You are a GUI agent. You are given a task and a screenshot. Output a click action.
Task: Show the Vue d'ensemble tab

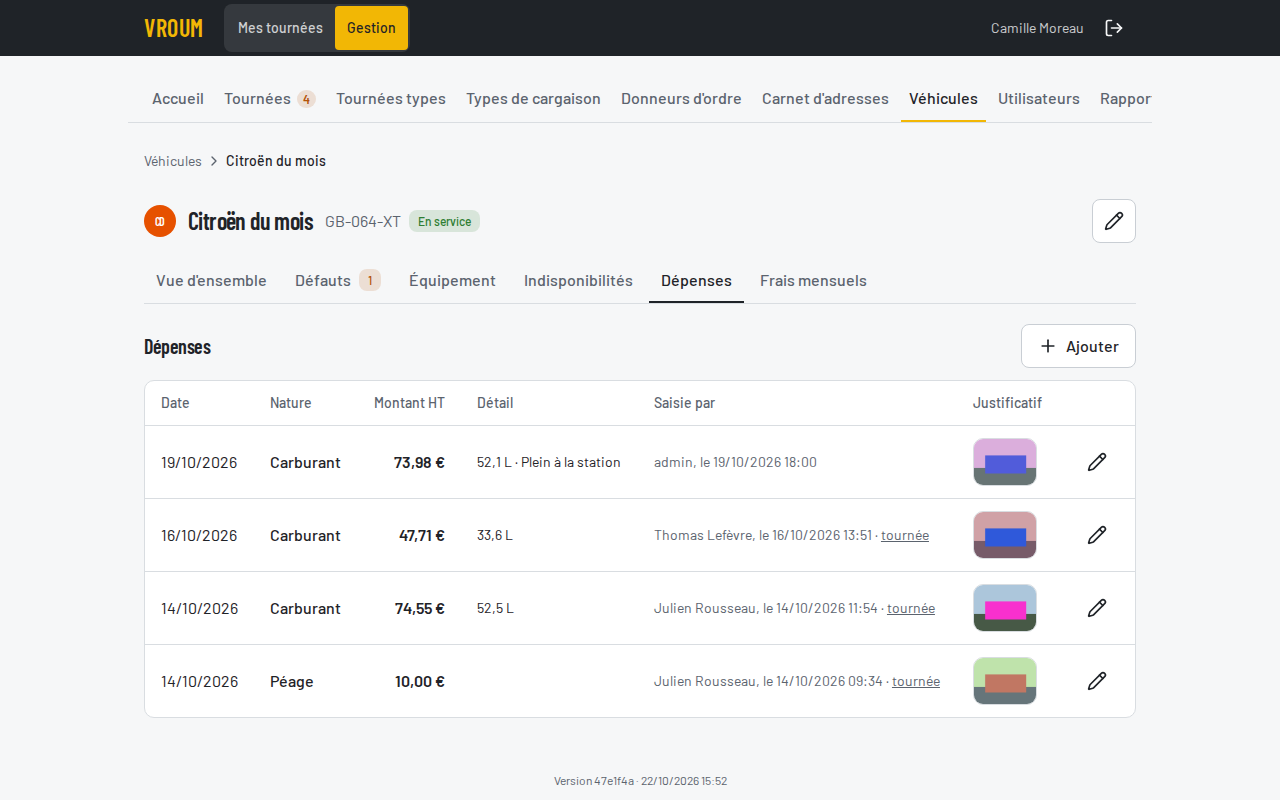(211, 281)
